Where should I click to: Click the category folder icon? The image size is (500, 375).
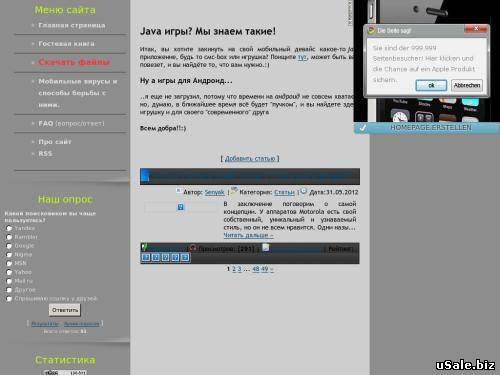[x=234, y=191]
